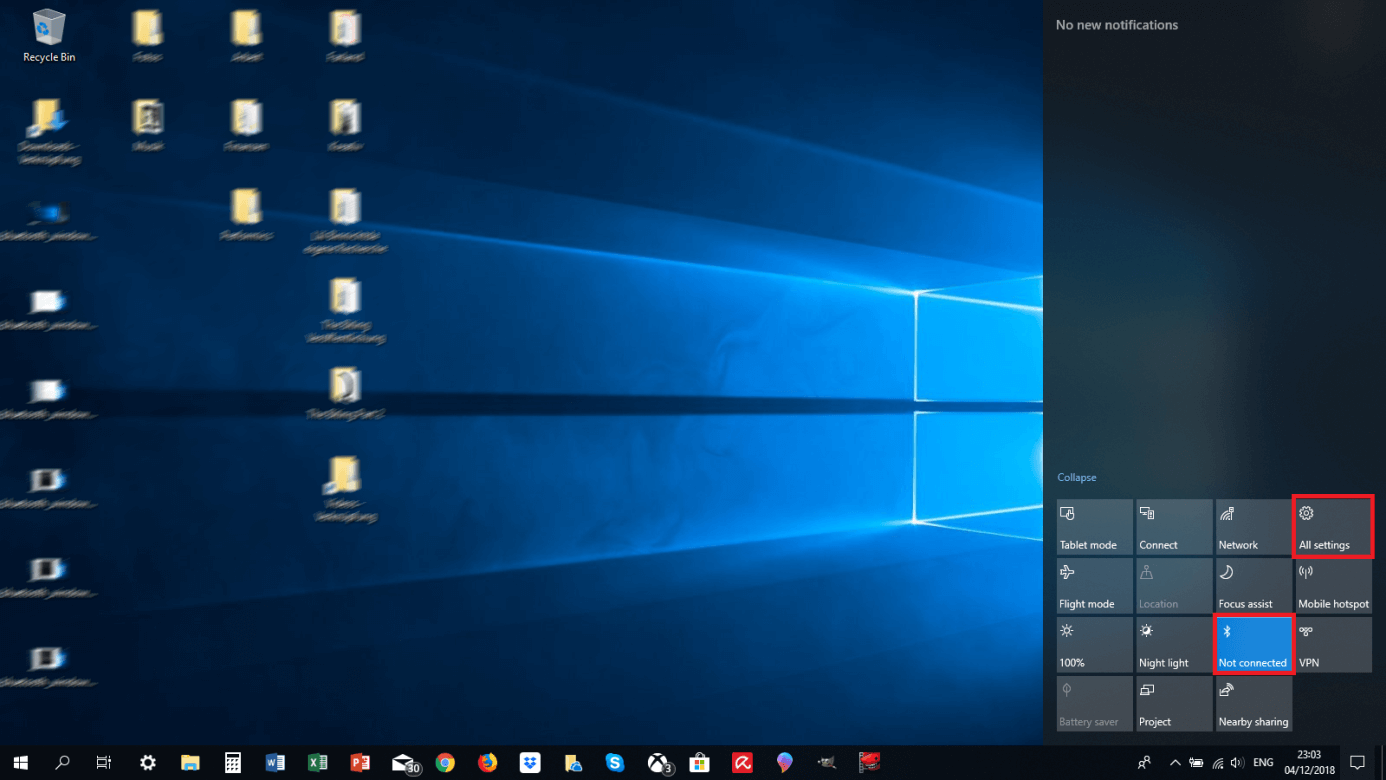Viewport: 1386px width, 780px height.
Task: Launch PowerPoint from the taskbar
Action: 360,762
